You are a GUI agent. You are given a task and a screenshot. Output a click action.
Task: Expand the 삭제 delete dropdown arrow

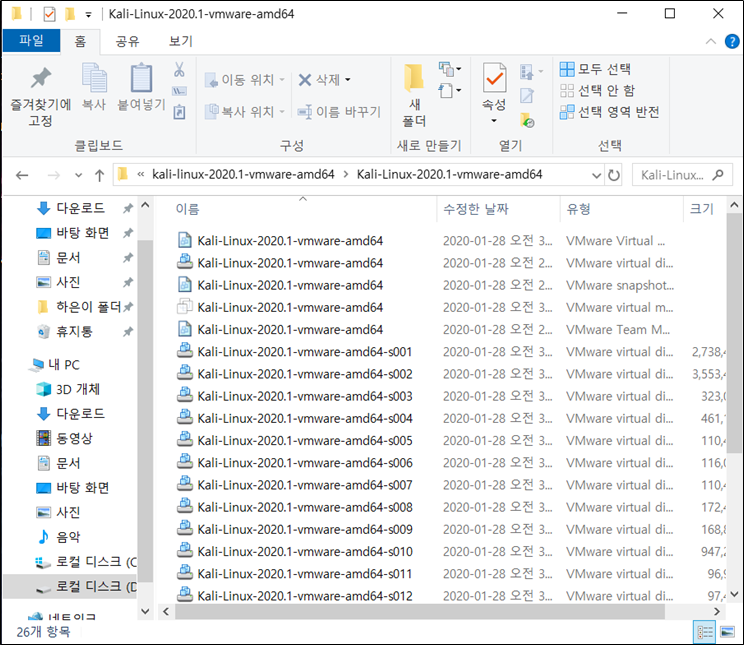coord(348,80)
